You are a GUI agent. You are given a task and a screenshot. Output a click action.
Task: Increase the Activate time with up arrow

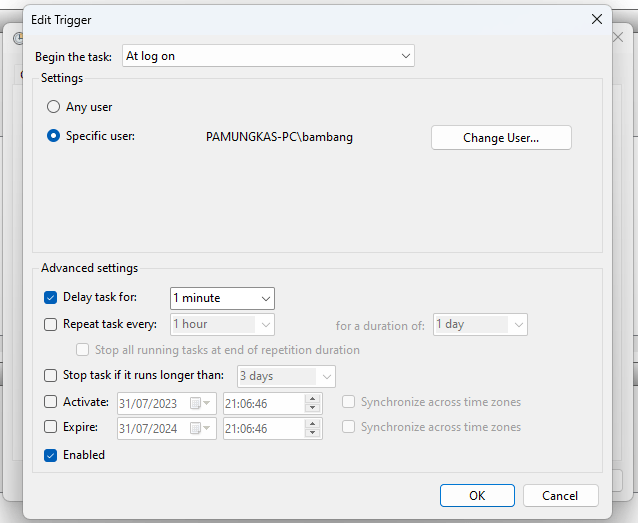click(x=312, y=398)
